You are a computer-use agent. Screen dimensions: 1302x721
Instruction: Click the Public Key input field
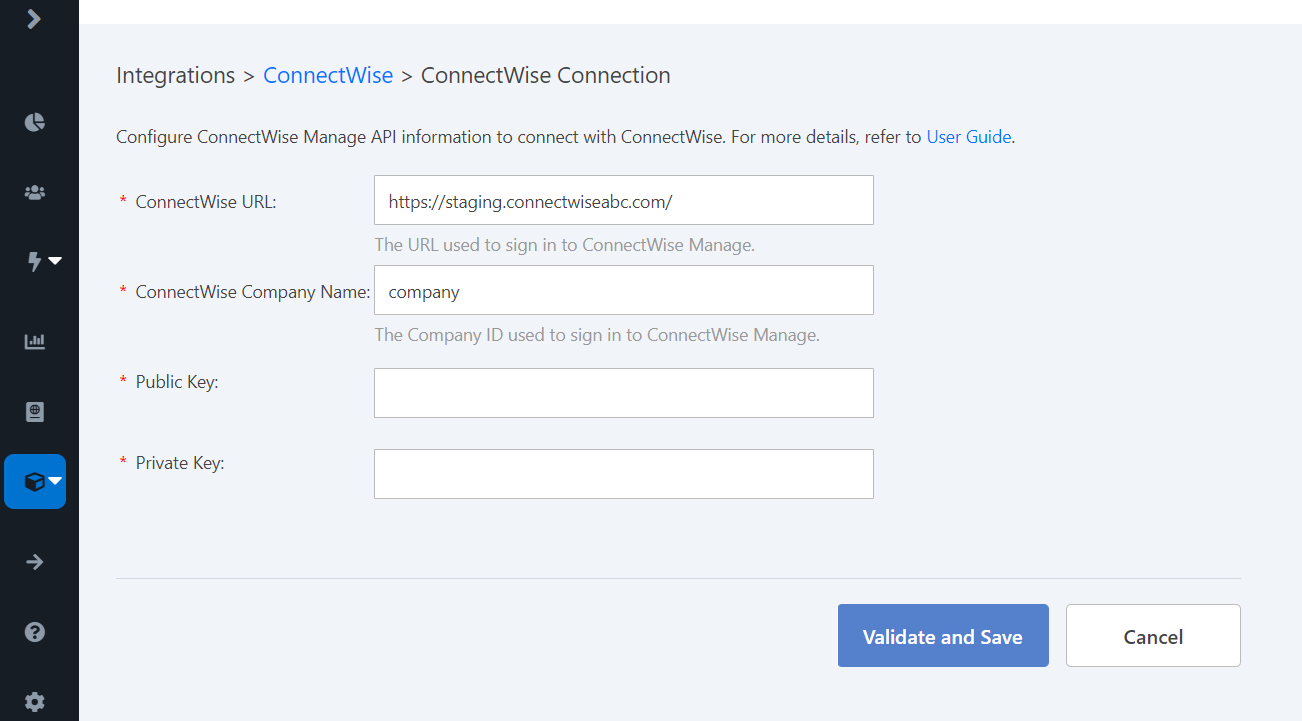click(x=623, y=392)
